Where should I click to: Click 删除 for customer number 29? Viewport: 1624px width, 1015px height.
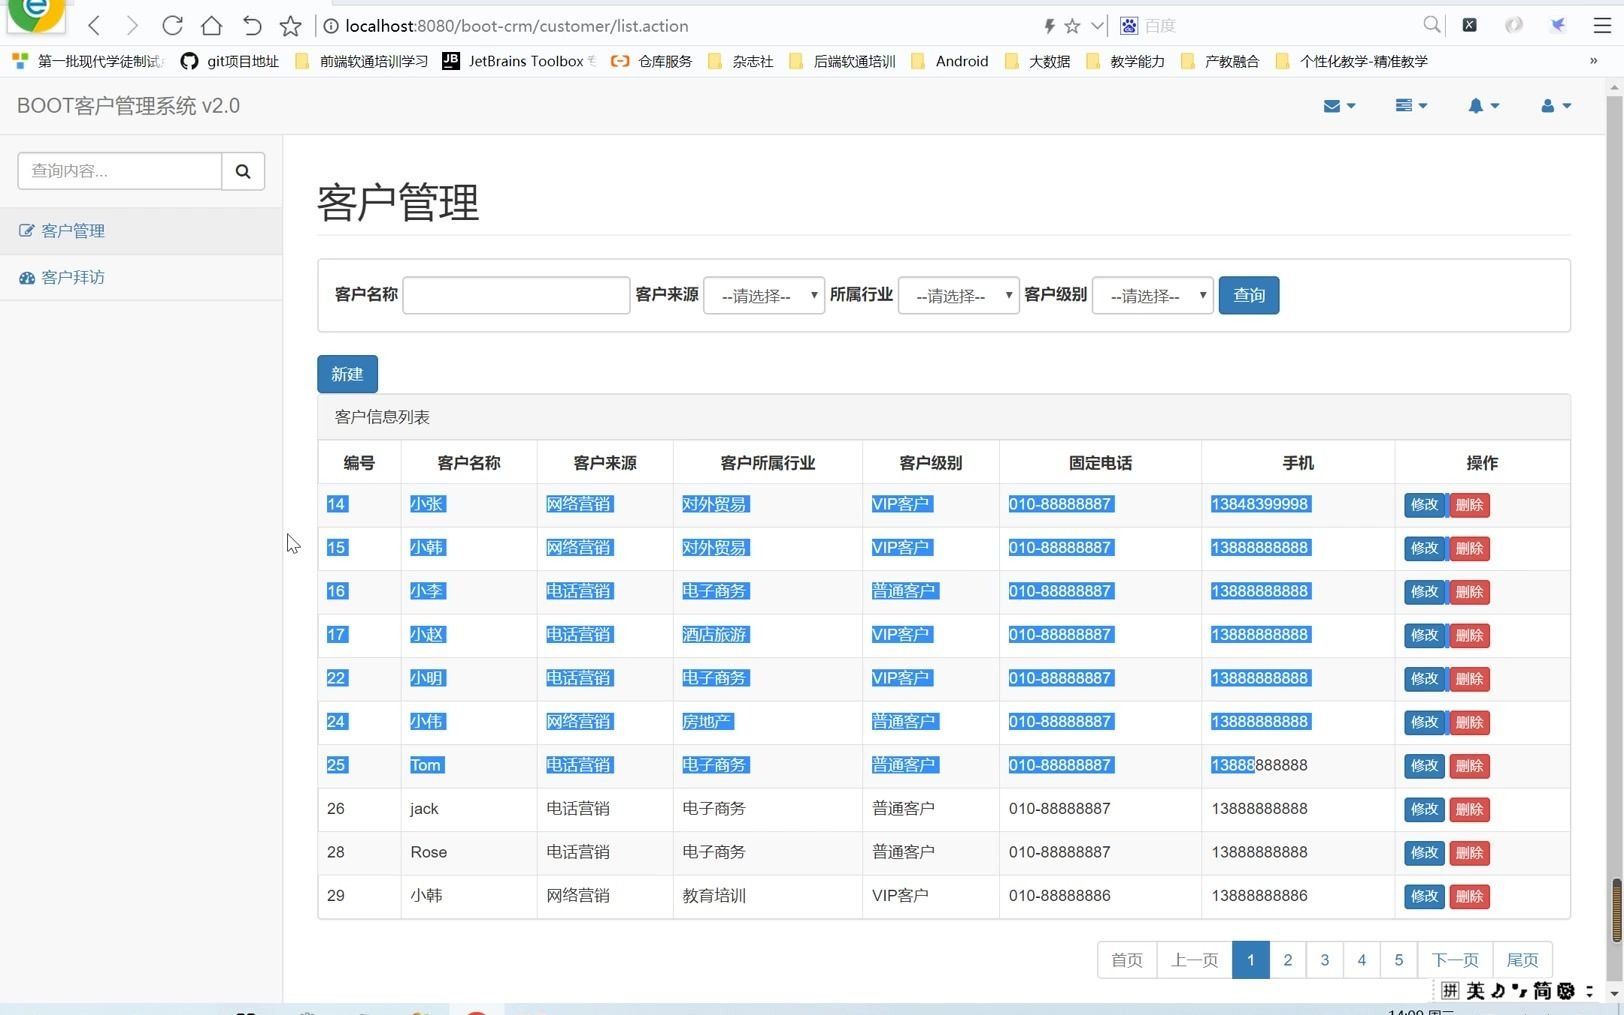(1469, 896)
